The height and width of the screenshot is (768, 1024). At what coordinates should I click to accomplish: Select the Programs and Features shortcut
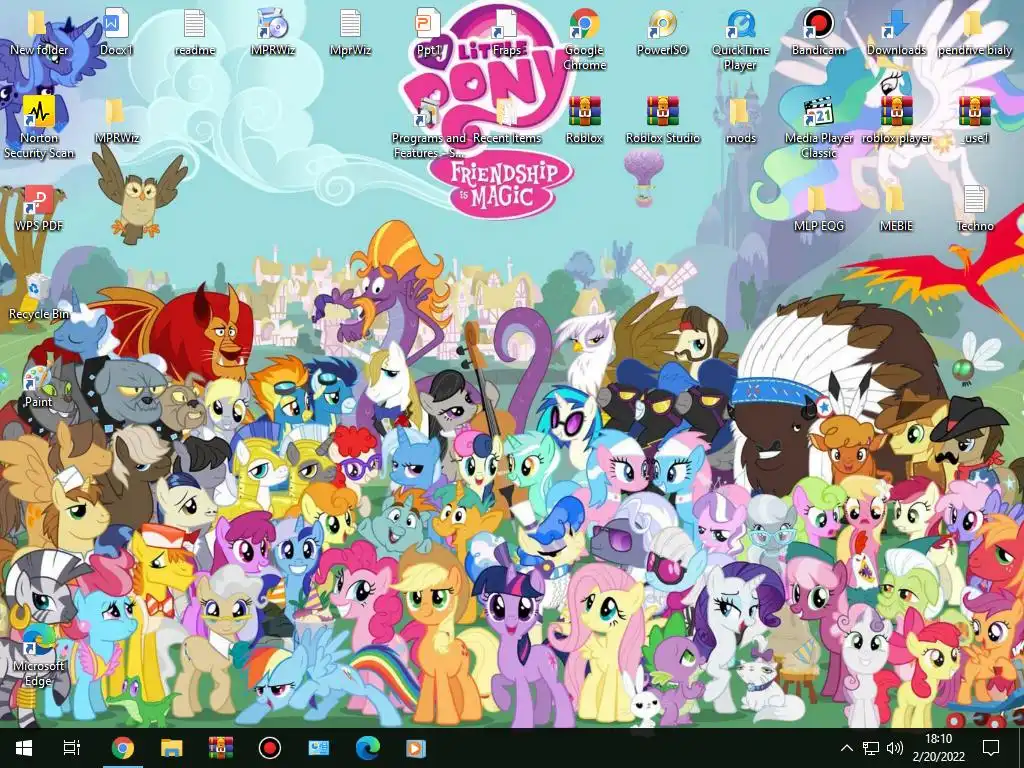428,127
